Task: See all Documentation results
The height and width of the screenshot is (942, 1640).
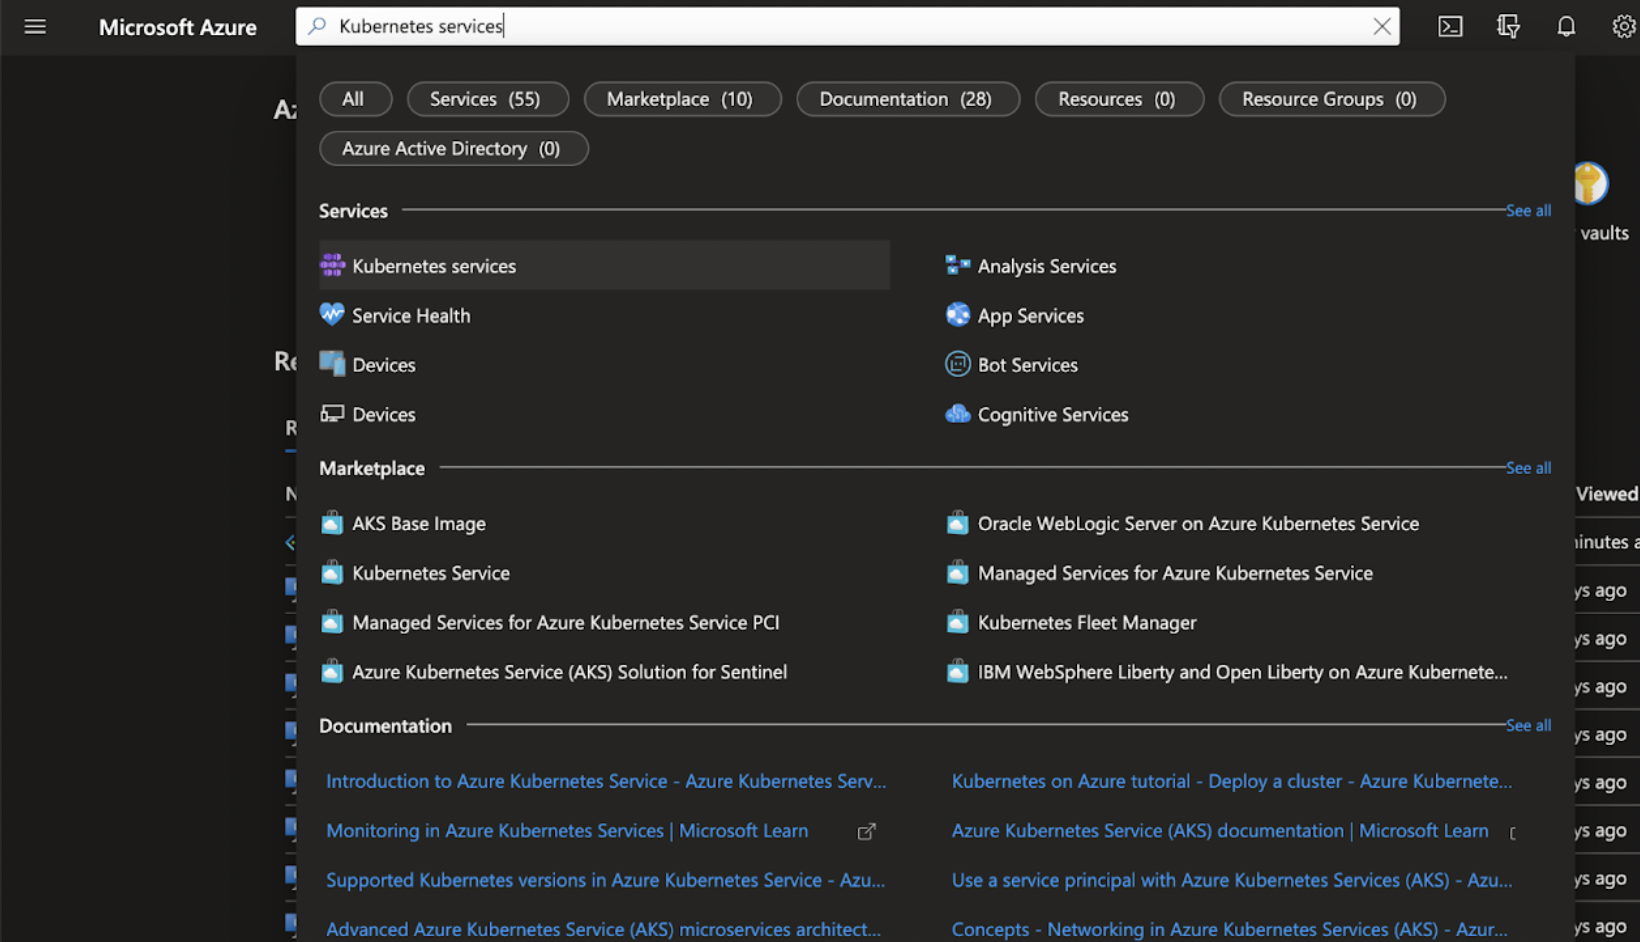Action: 1528,725
